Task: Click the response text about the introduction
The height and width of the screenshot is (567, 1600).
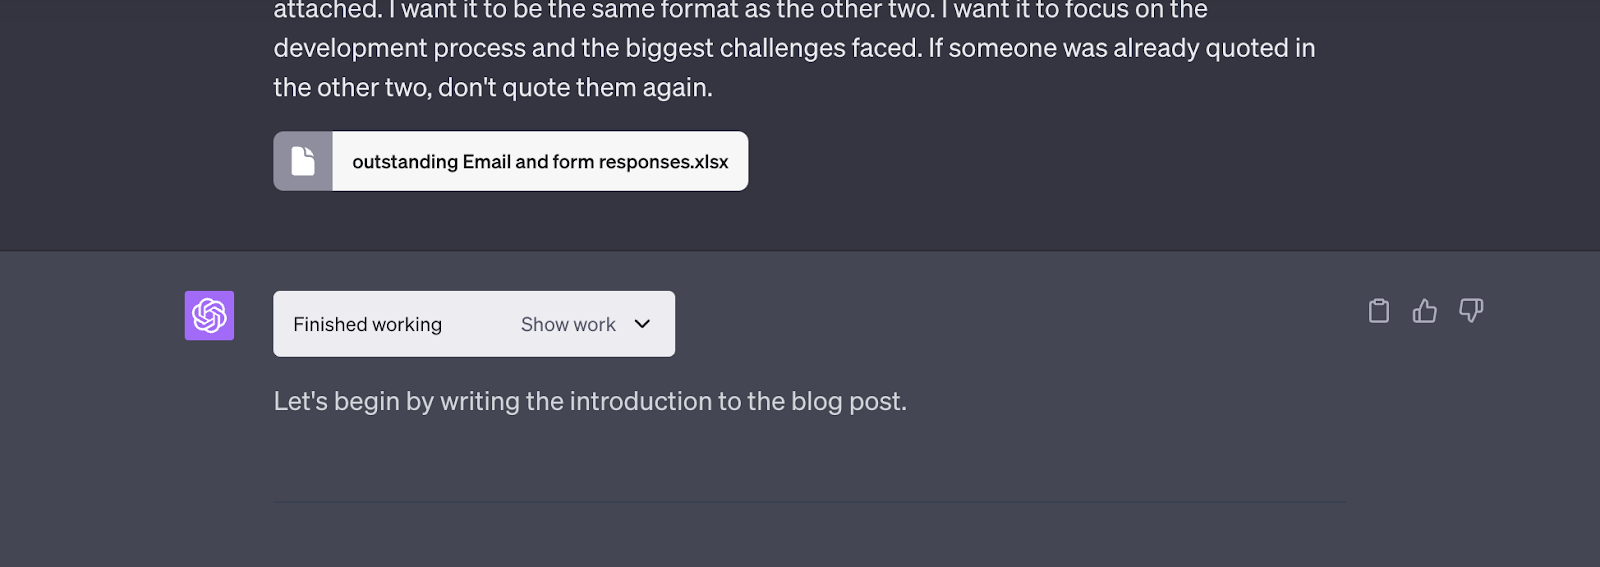Action: [590, 401]
